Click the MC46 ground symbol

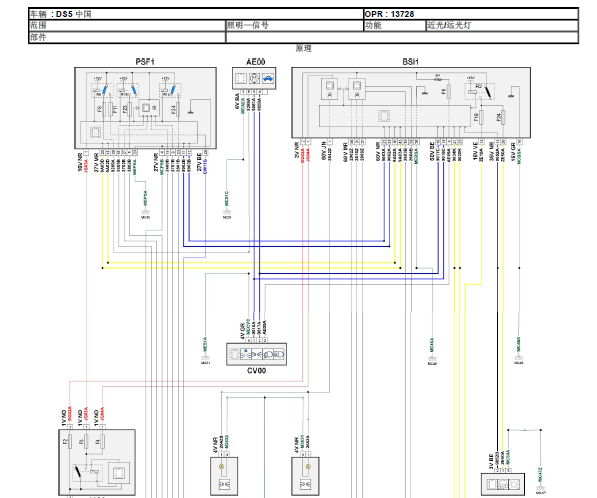pyautogui.click(x=519, y=358)
